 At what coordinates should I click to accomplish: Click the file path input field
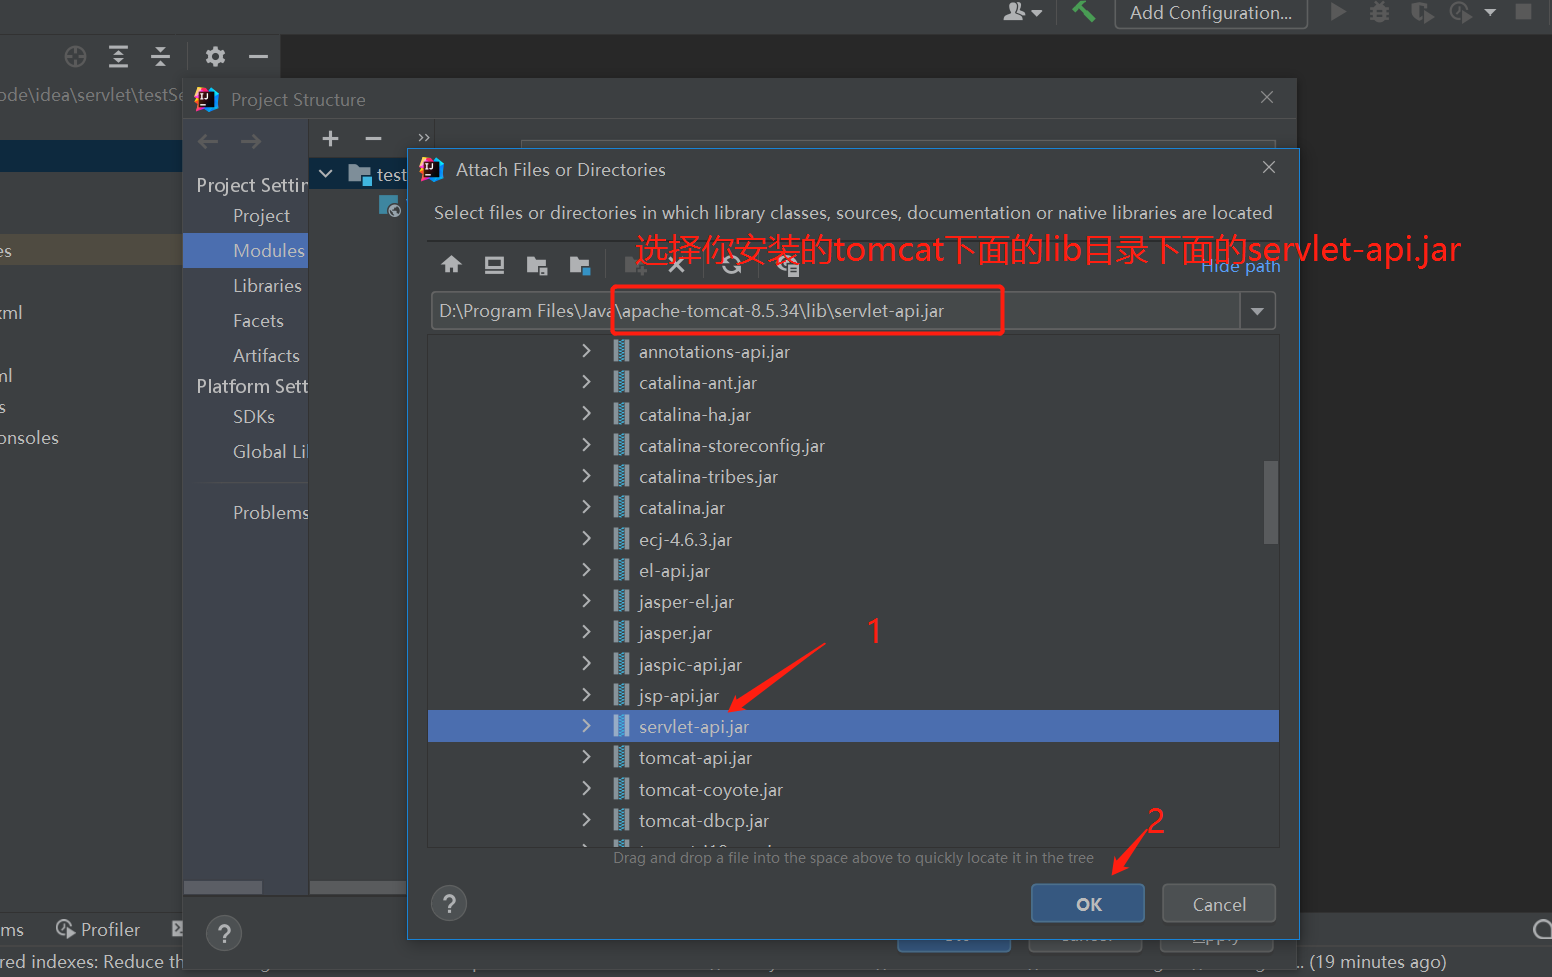point(835,311)
